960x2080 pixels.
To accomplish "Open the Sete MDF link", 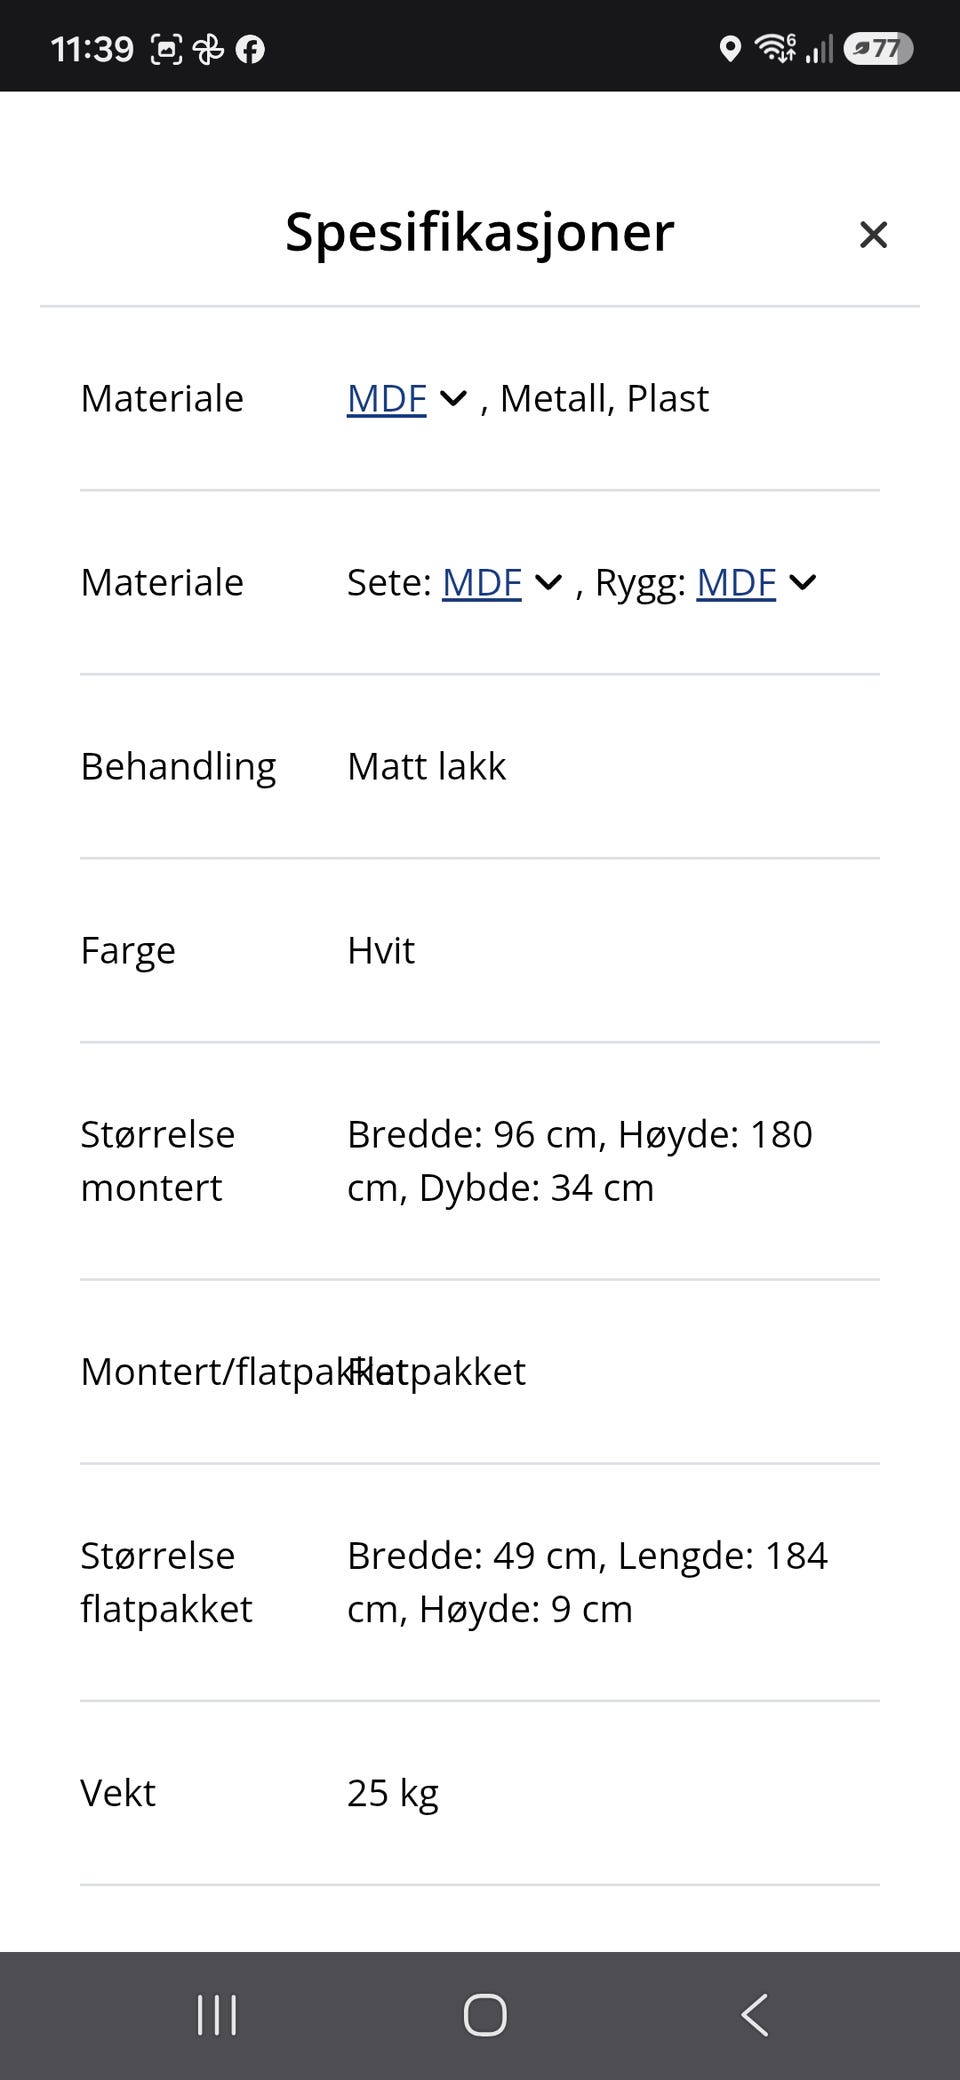I will coord(481,582).
